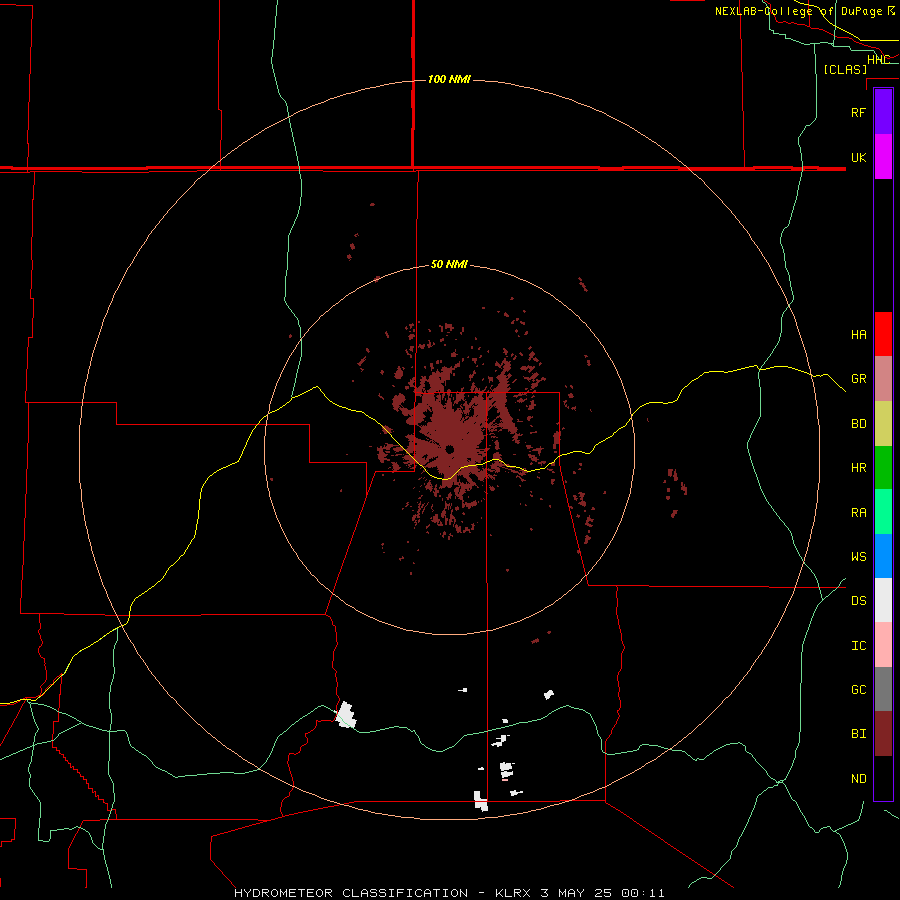Click the IC legend label
This screenshot has height=900, width=900.
coord(858,646)
